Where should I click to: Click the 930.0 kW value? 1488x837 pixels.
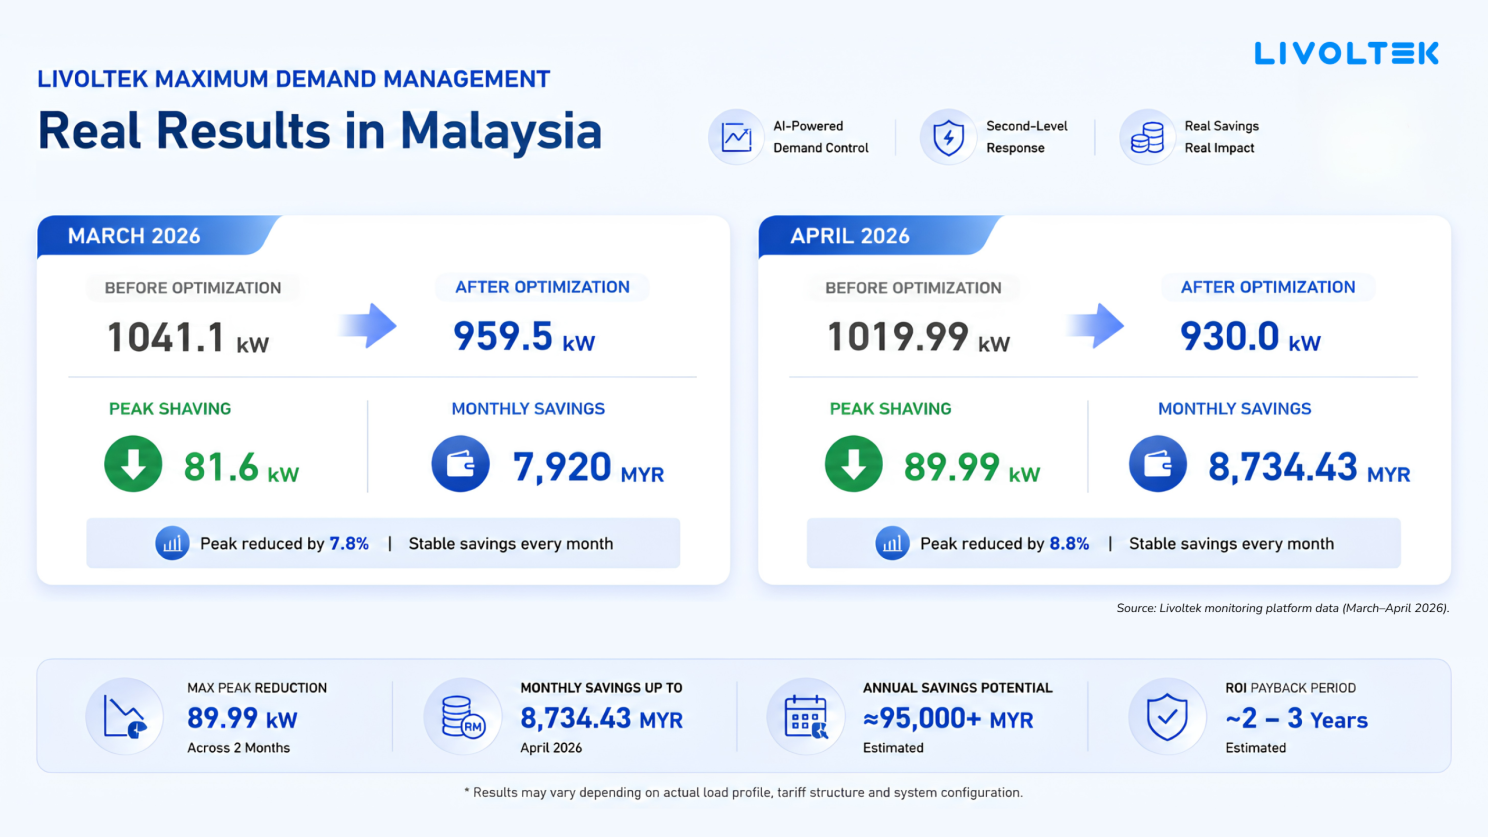coord(1250,337)
